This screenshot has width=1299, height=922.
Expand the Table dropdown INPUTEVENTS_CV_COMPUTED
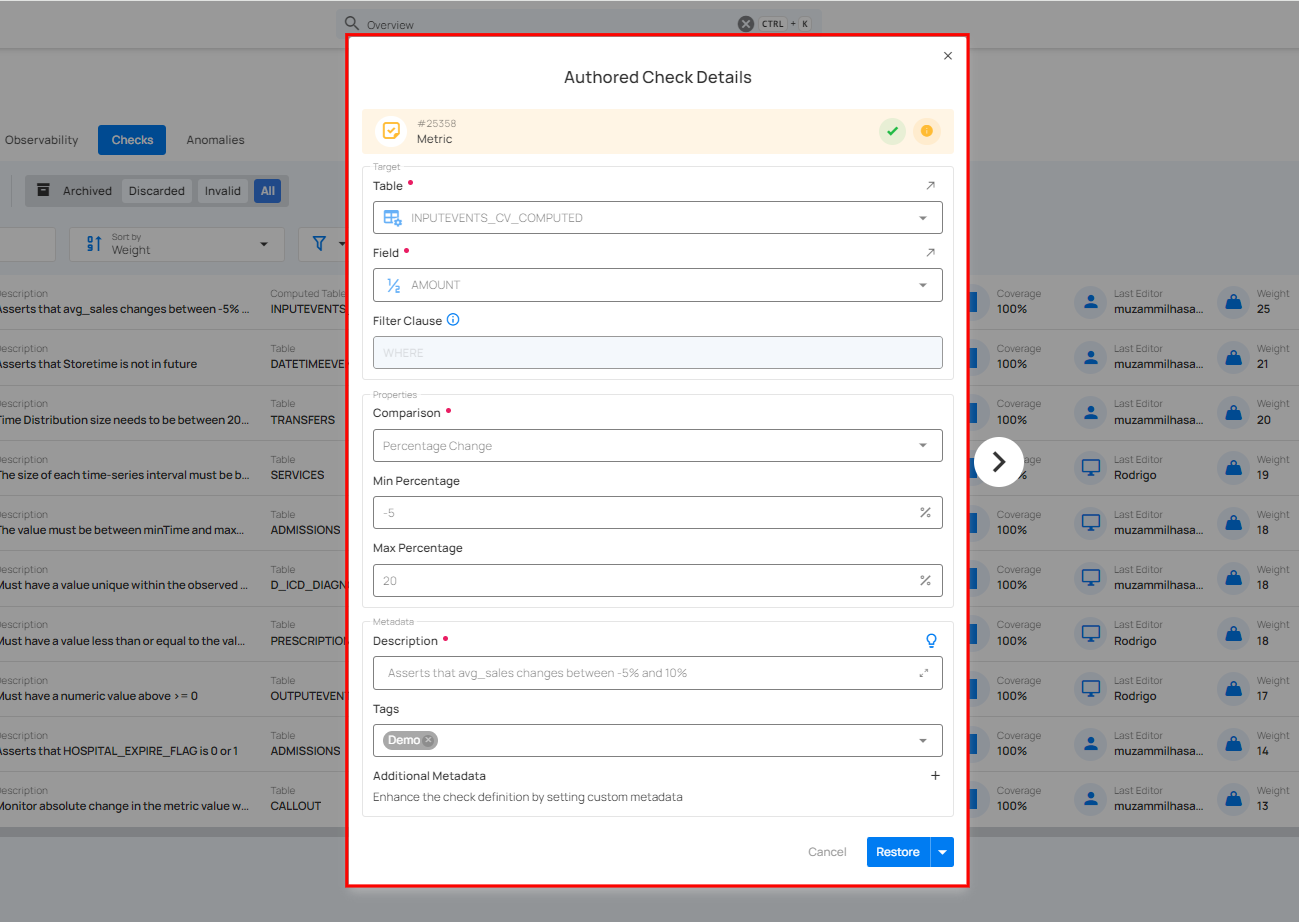click(x=658, y=218)
